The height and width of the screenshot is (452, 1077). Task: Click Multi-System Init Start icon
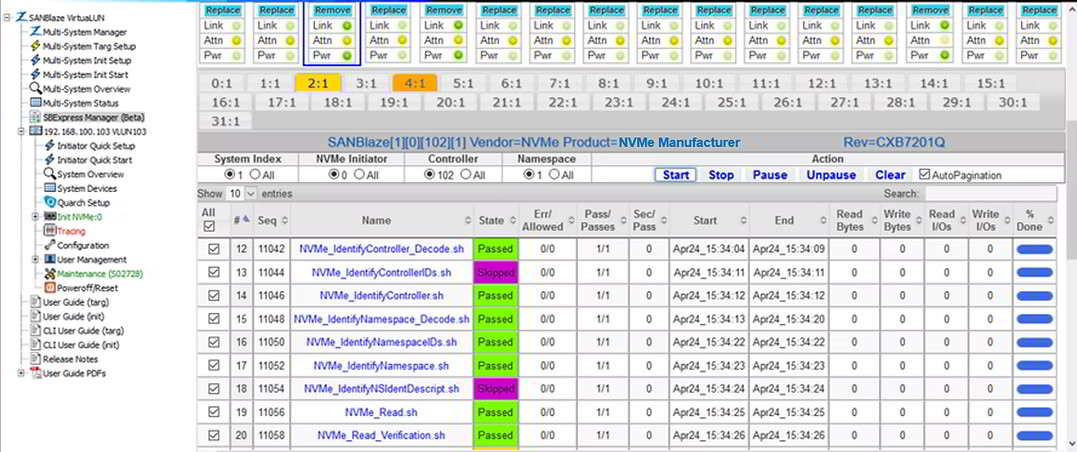36,75
